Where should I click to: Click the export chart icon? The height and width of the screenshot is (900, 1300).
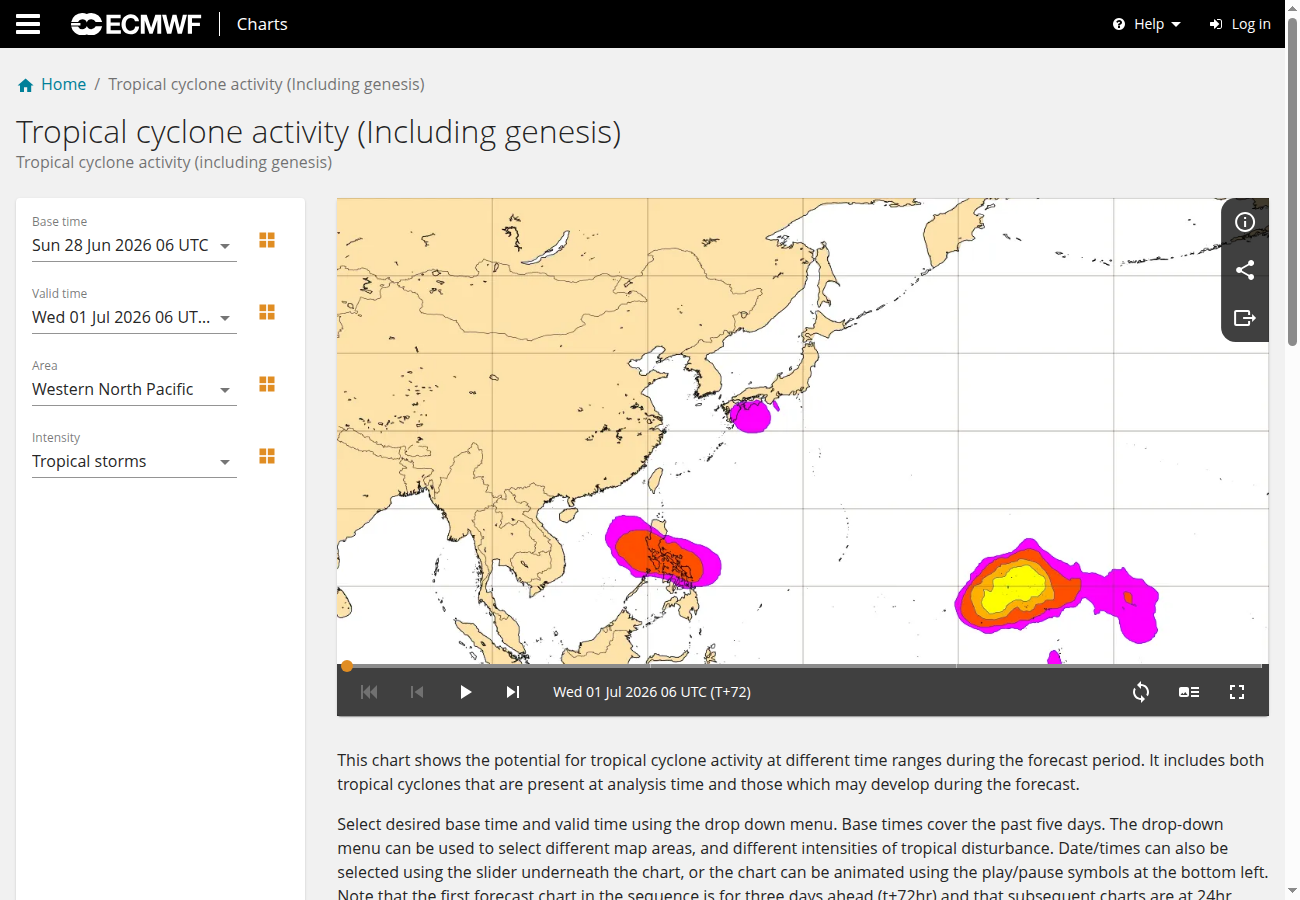[x=1245, y=318]
